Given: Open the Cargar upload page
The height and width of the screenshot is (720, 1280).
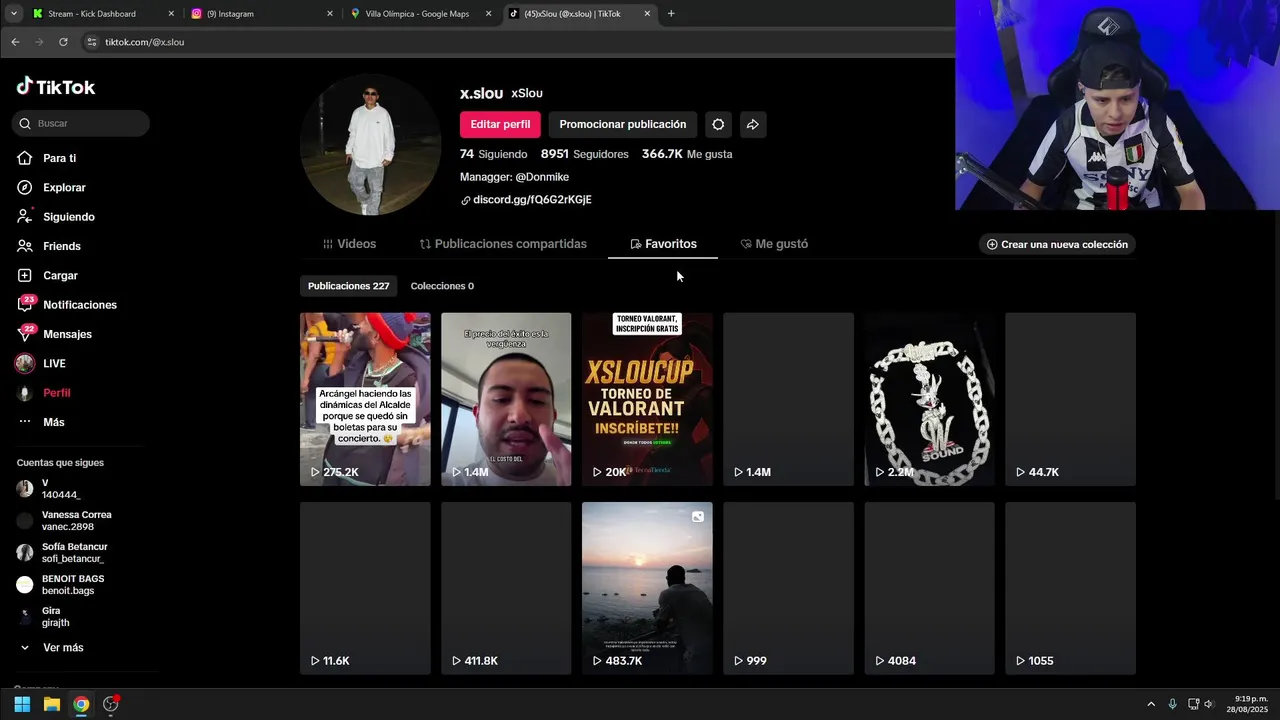Looking at the screenshot, I should tap(60, 275).
